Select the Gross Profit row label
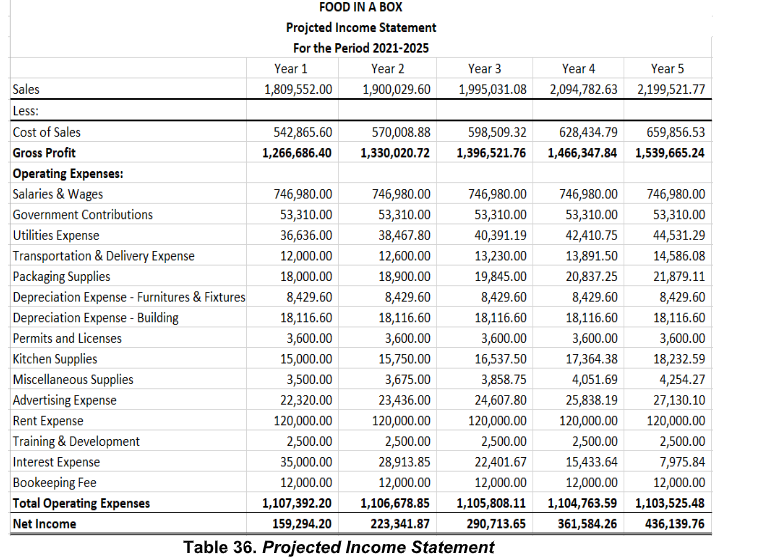759x560 pixels. tap(44, 153)
